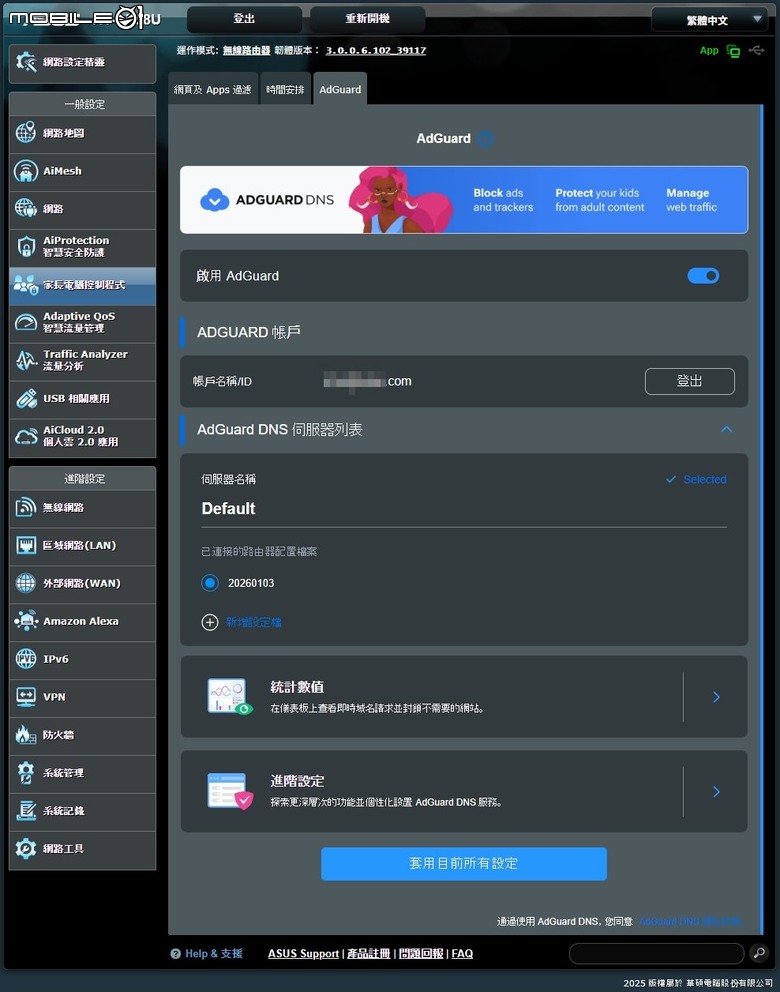Open the 家長電腦控制程式 menu item

pyautogui.click(x=82, y=285)
